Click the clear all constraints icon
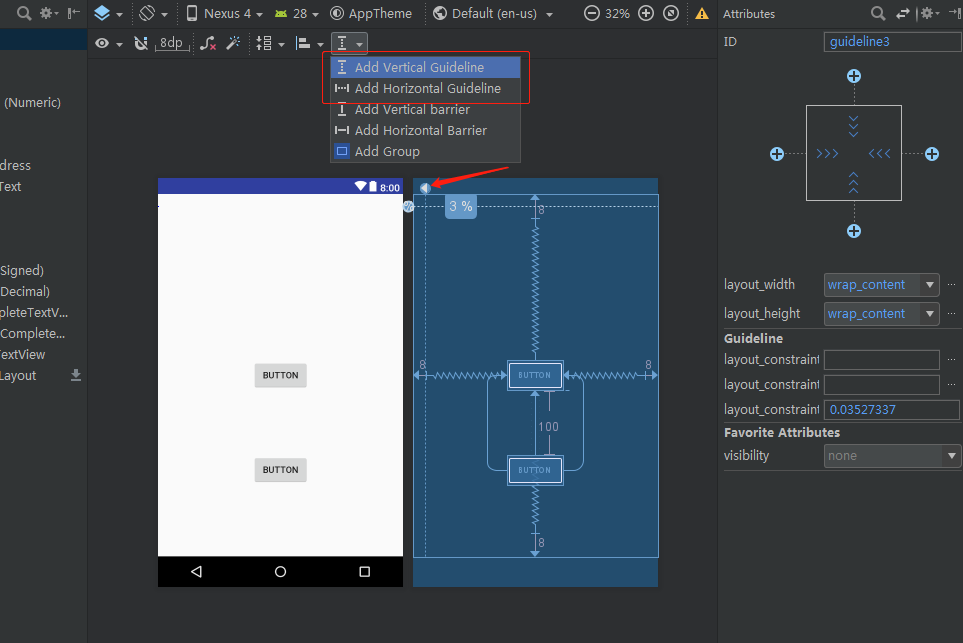This screenshot has width=963, height=643. pyautogui.click(x=208, y=43)
